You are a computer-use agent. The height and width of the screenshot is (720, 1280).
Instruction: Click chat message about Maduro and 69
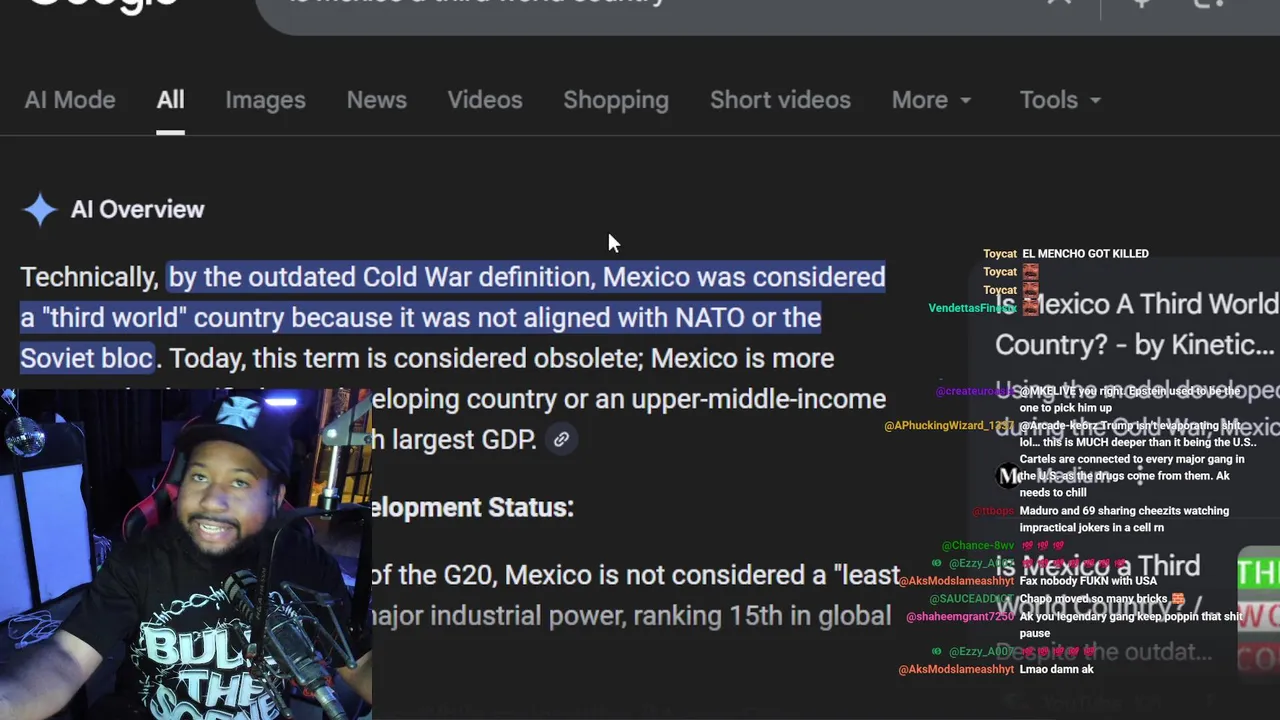coord(1124,519)
